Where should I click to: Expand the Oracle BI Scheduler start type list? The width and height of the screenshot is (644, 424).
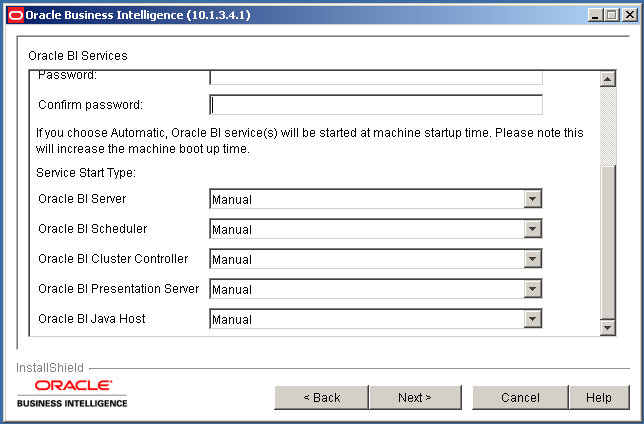[532, 229]
